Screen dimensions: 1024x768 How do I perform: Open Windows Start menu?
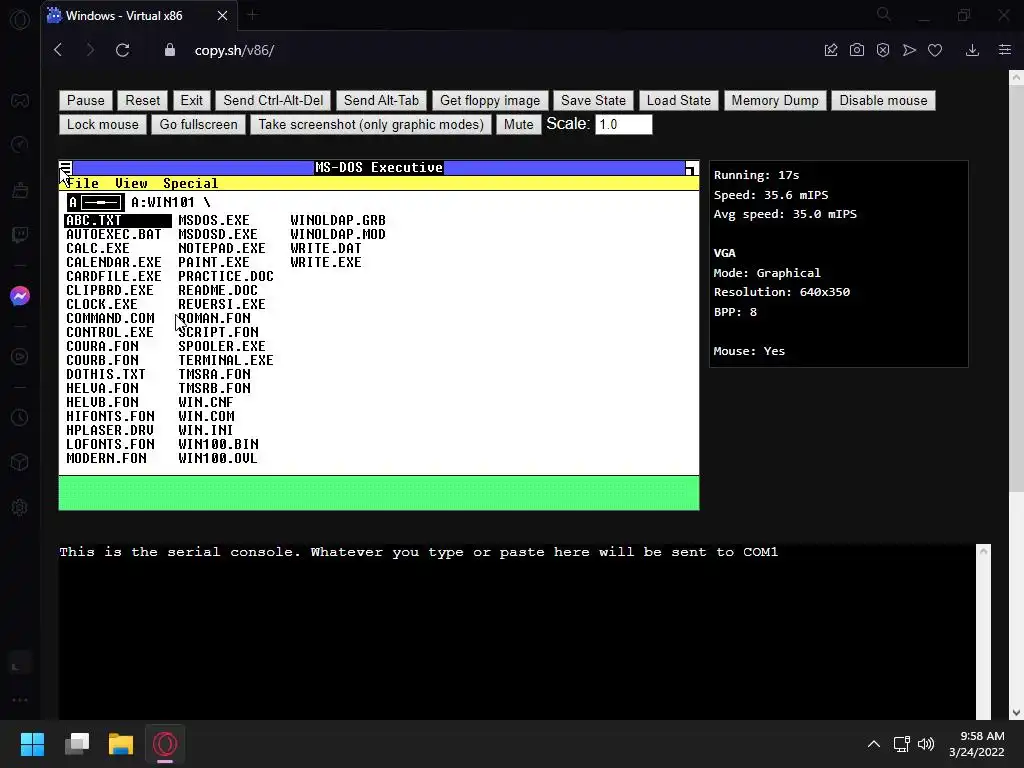click(x=32, y=744)
